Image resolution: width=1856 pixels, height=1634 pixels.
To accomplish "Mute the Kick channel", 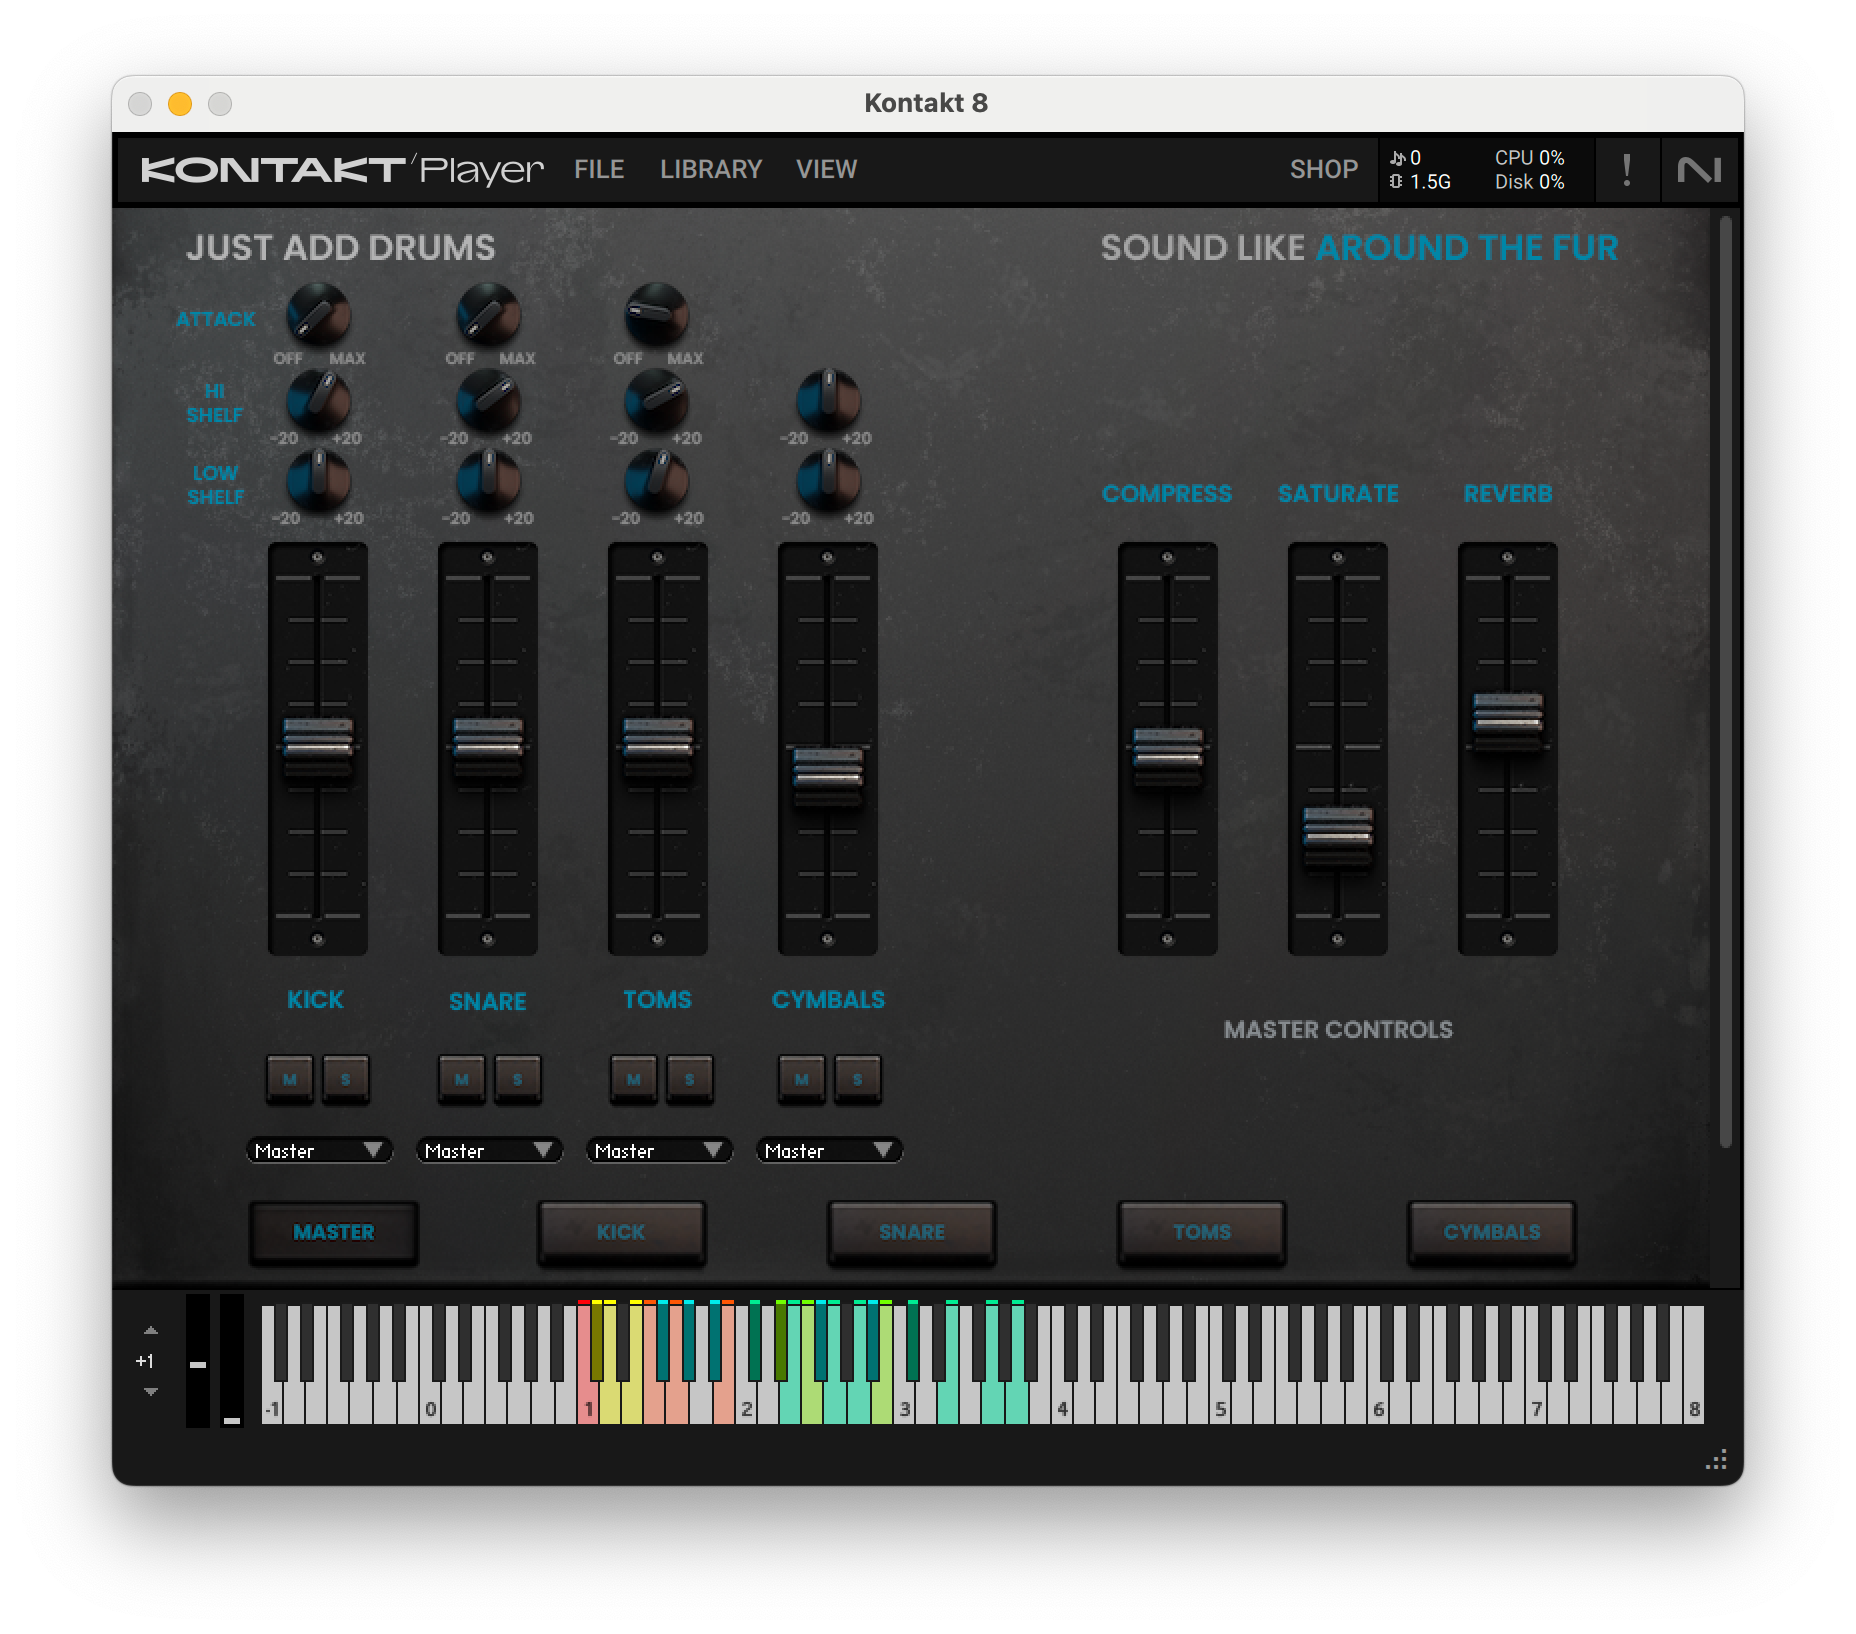I will click(x=290, y=1079).
